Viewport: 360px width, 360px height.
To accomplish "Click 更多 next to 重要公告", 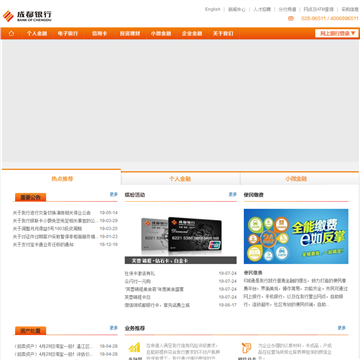I will pyautogui.click(x=114, y=194).
